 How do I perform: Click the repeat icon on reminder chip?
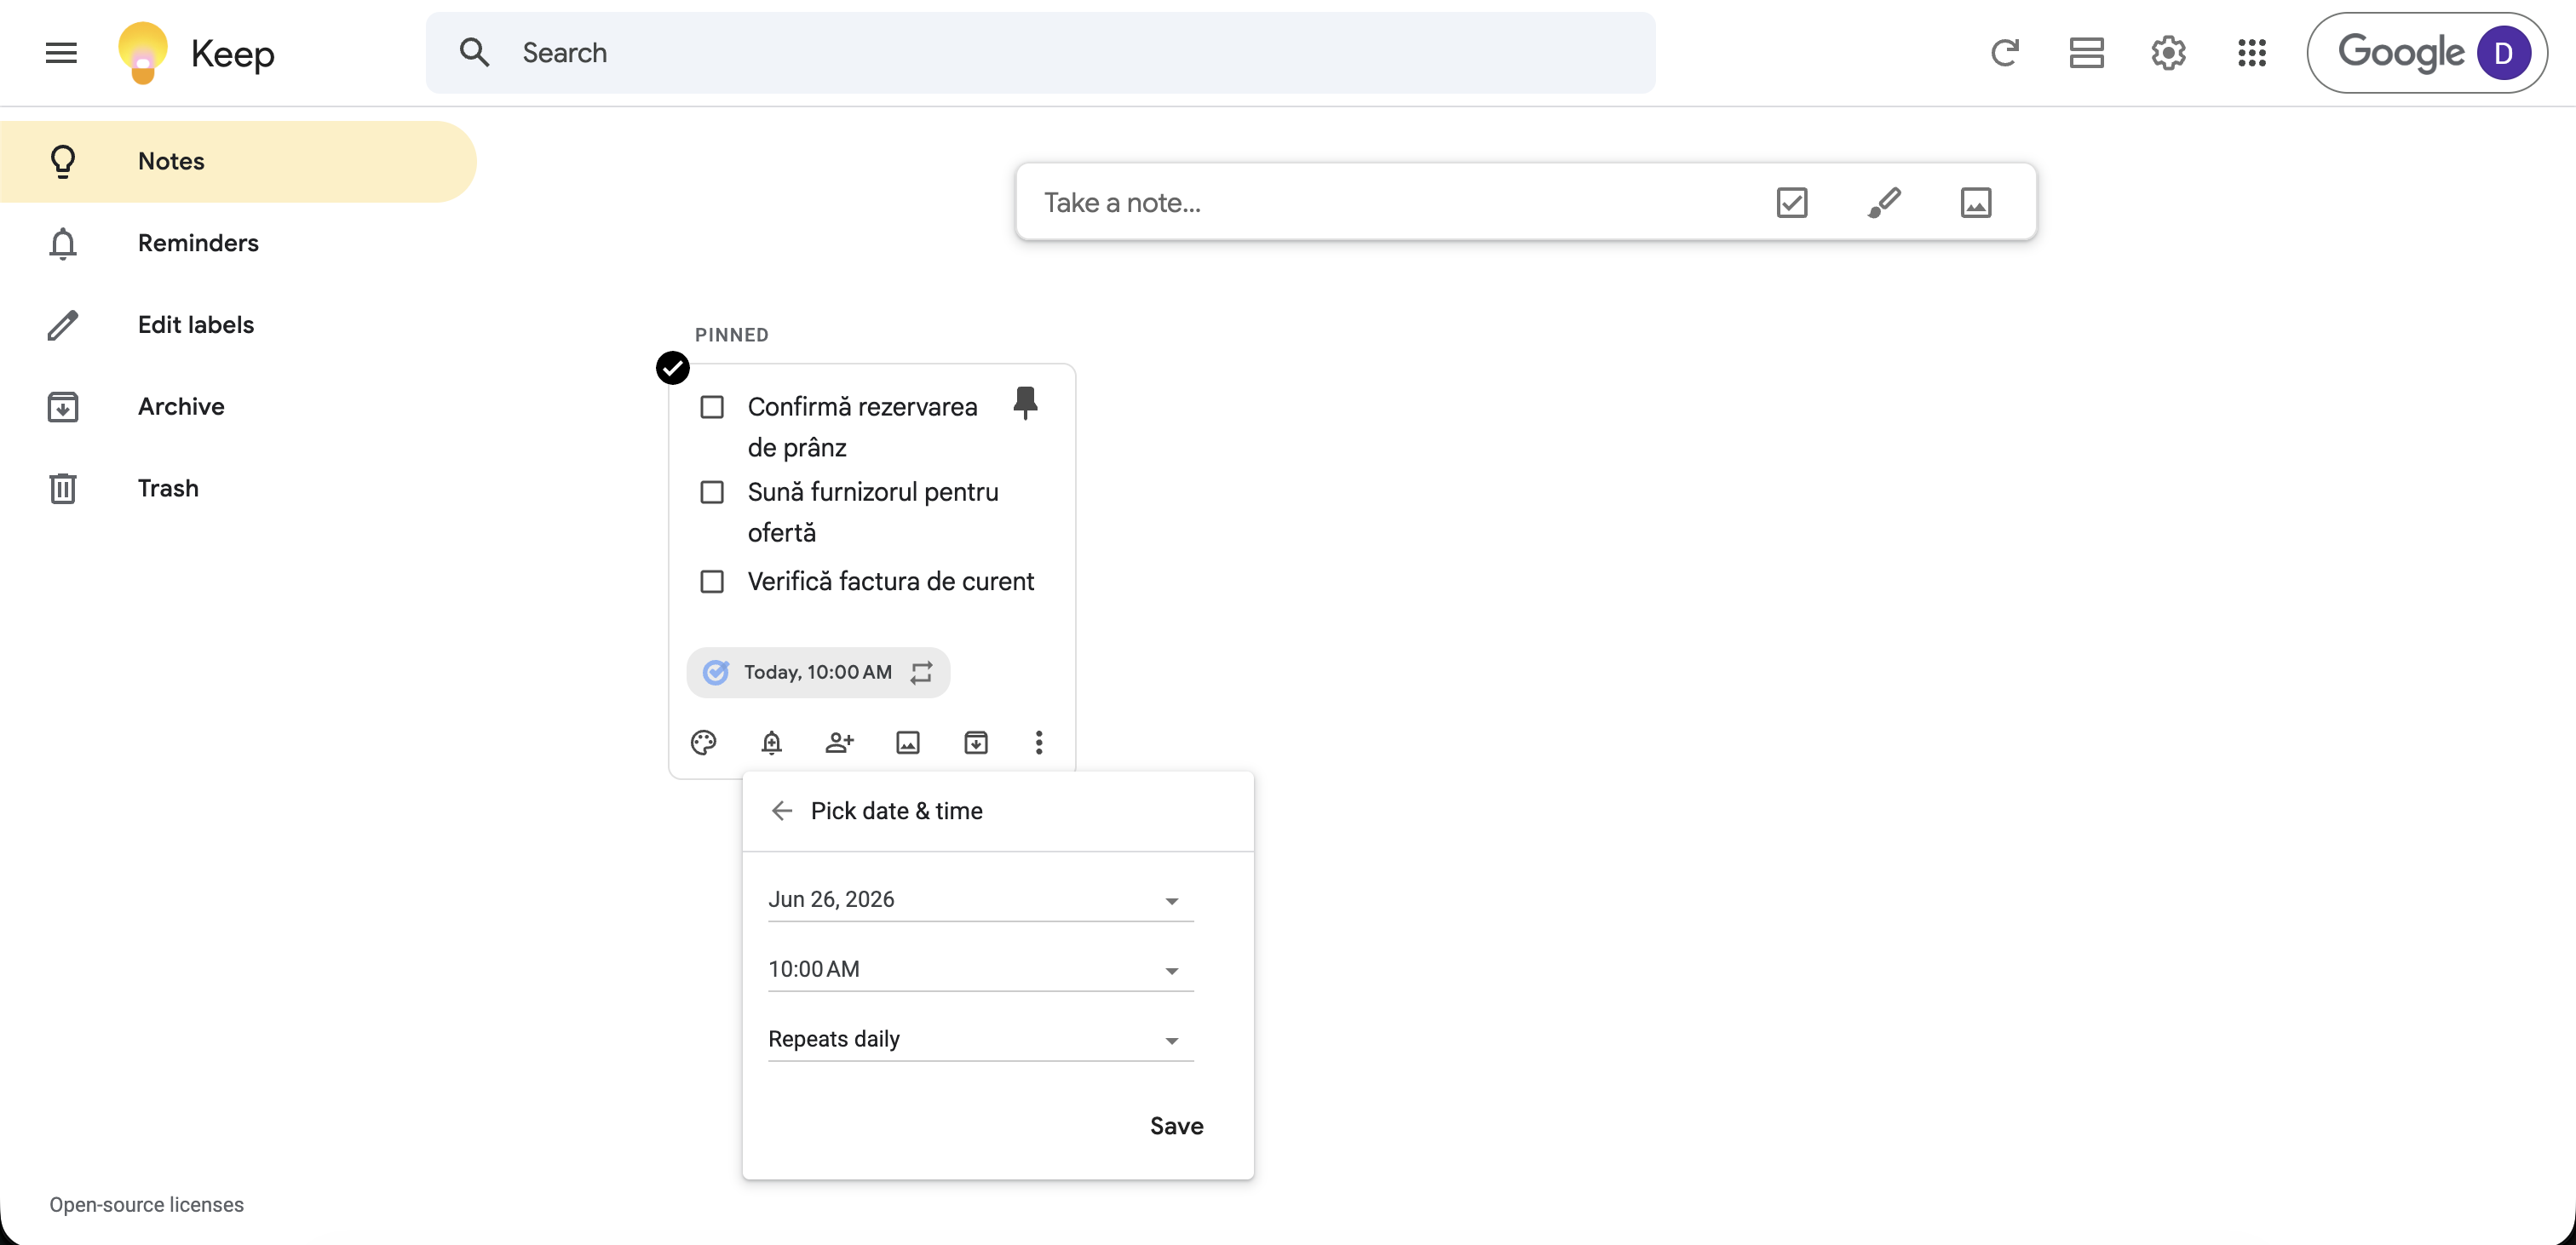(x=921, y=673)
